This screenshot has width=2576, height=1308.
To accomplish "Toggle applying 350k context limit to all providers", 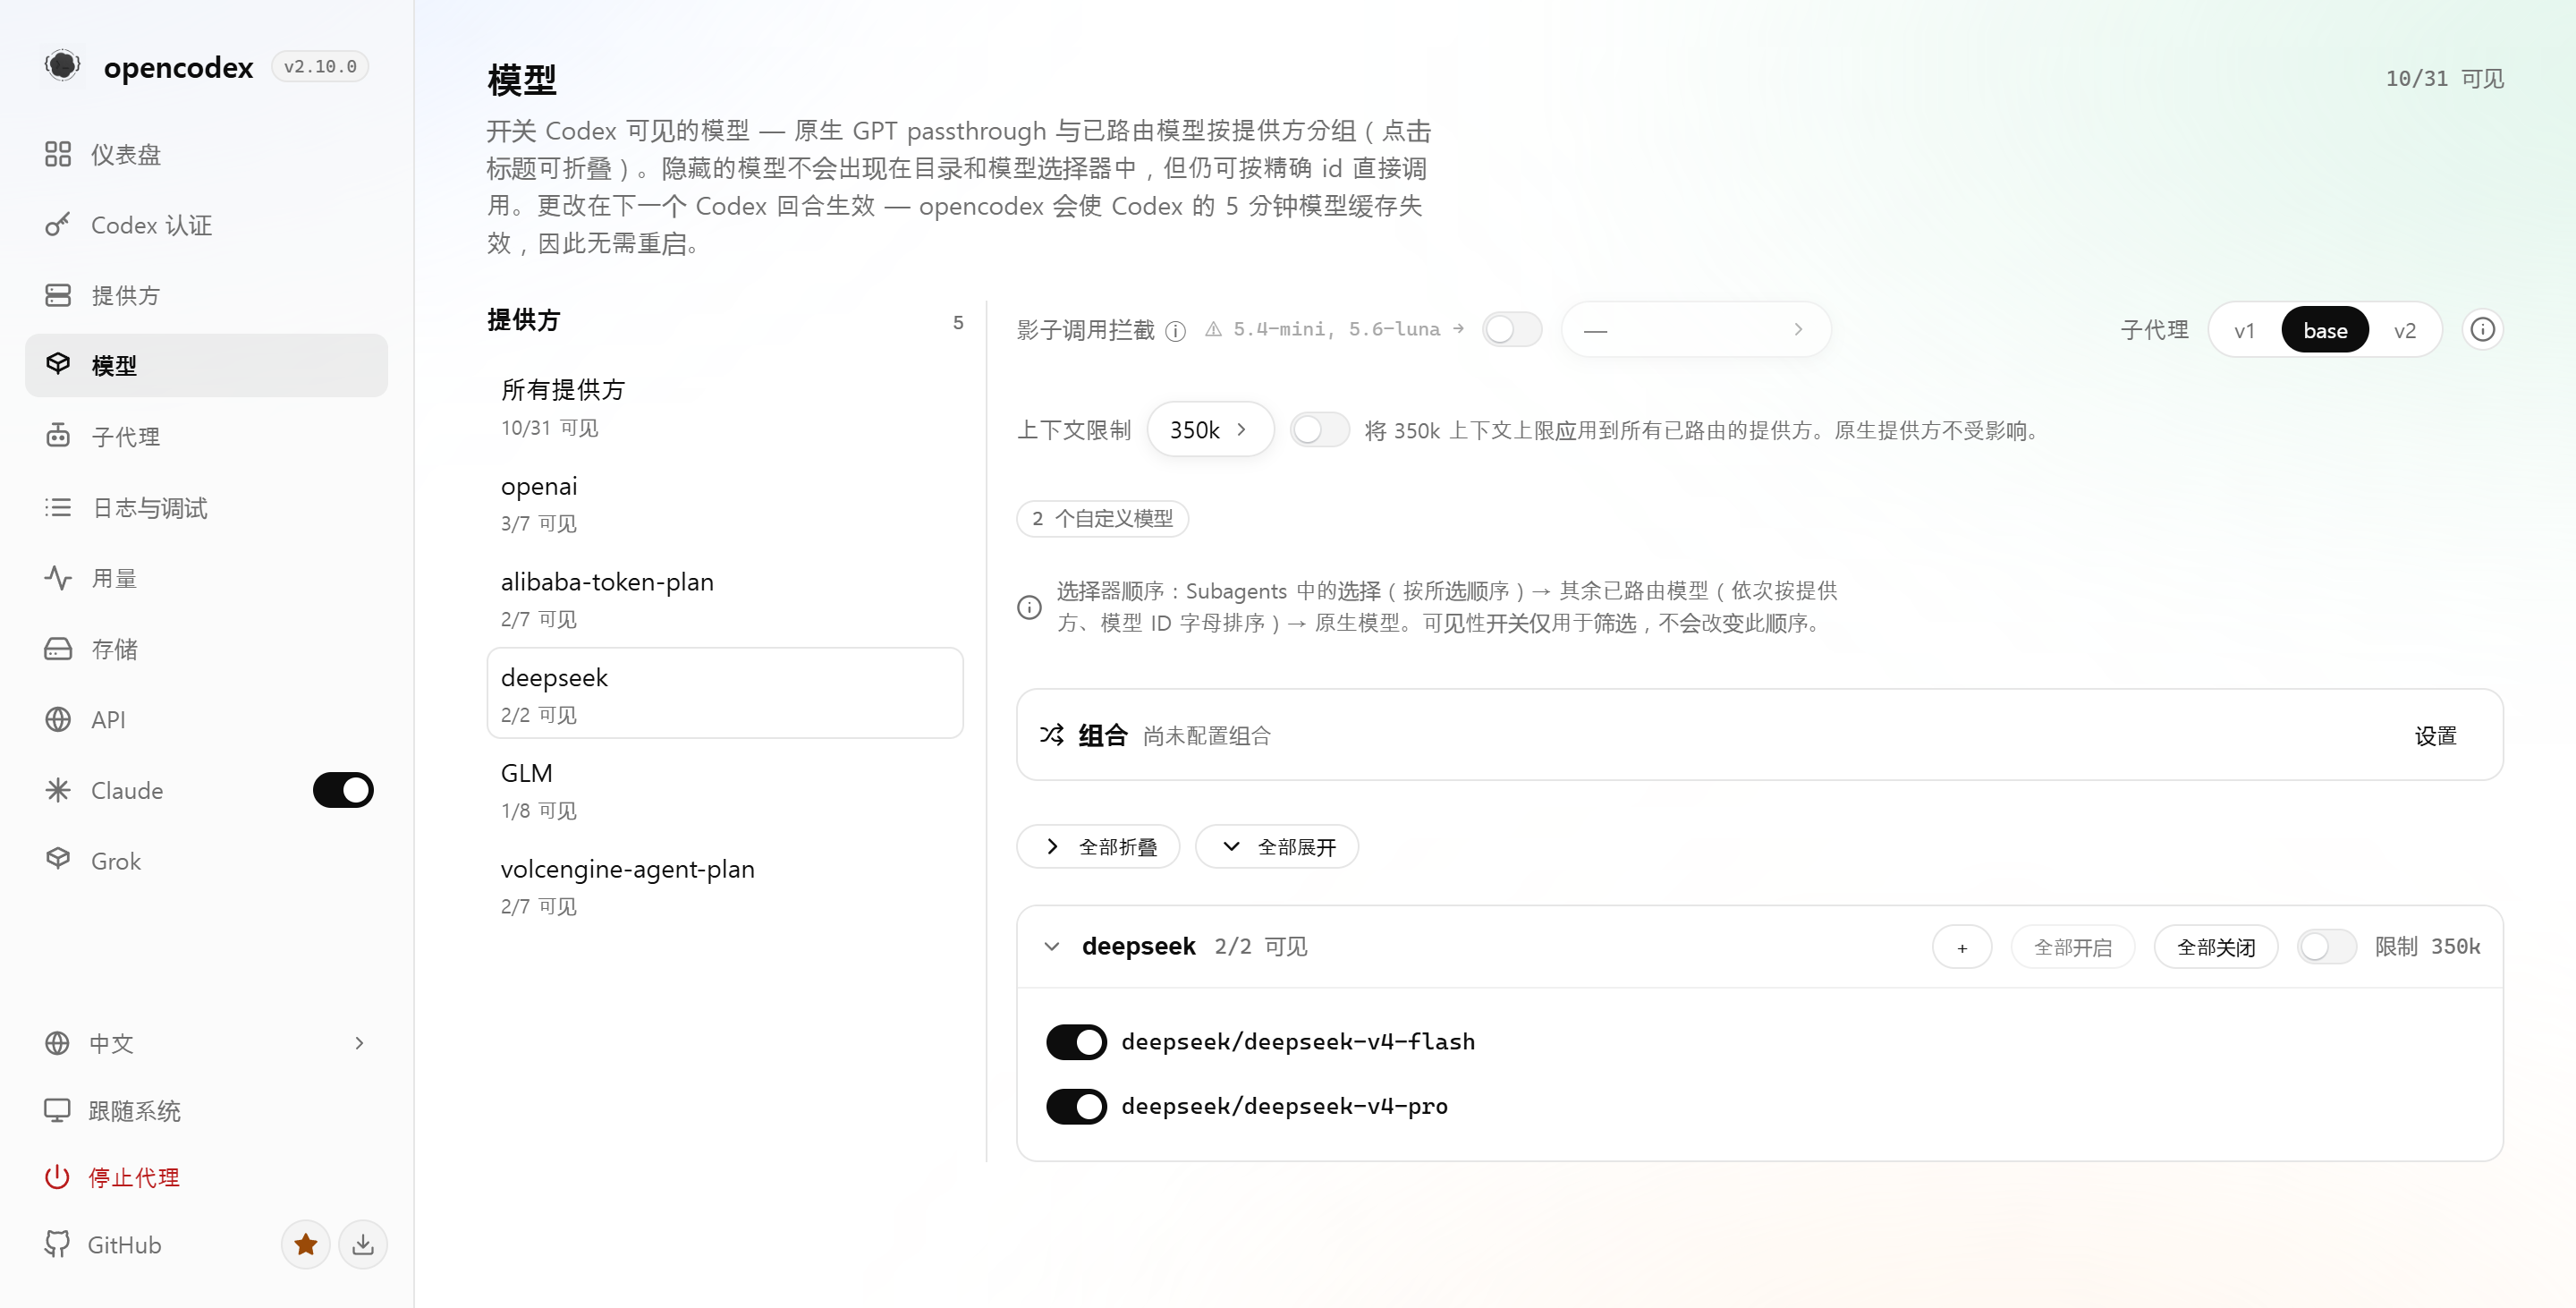I will 1320,430.
